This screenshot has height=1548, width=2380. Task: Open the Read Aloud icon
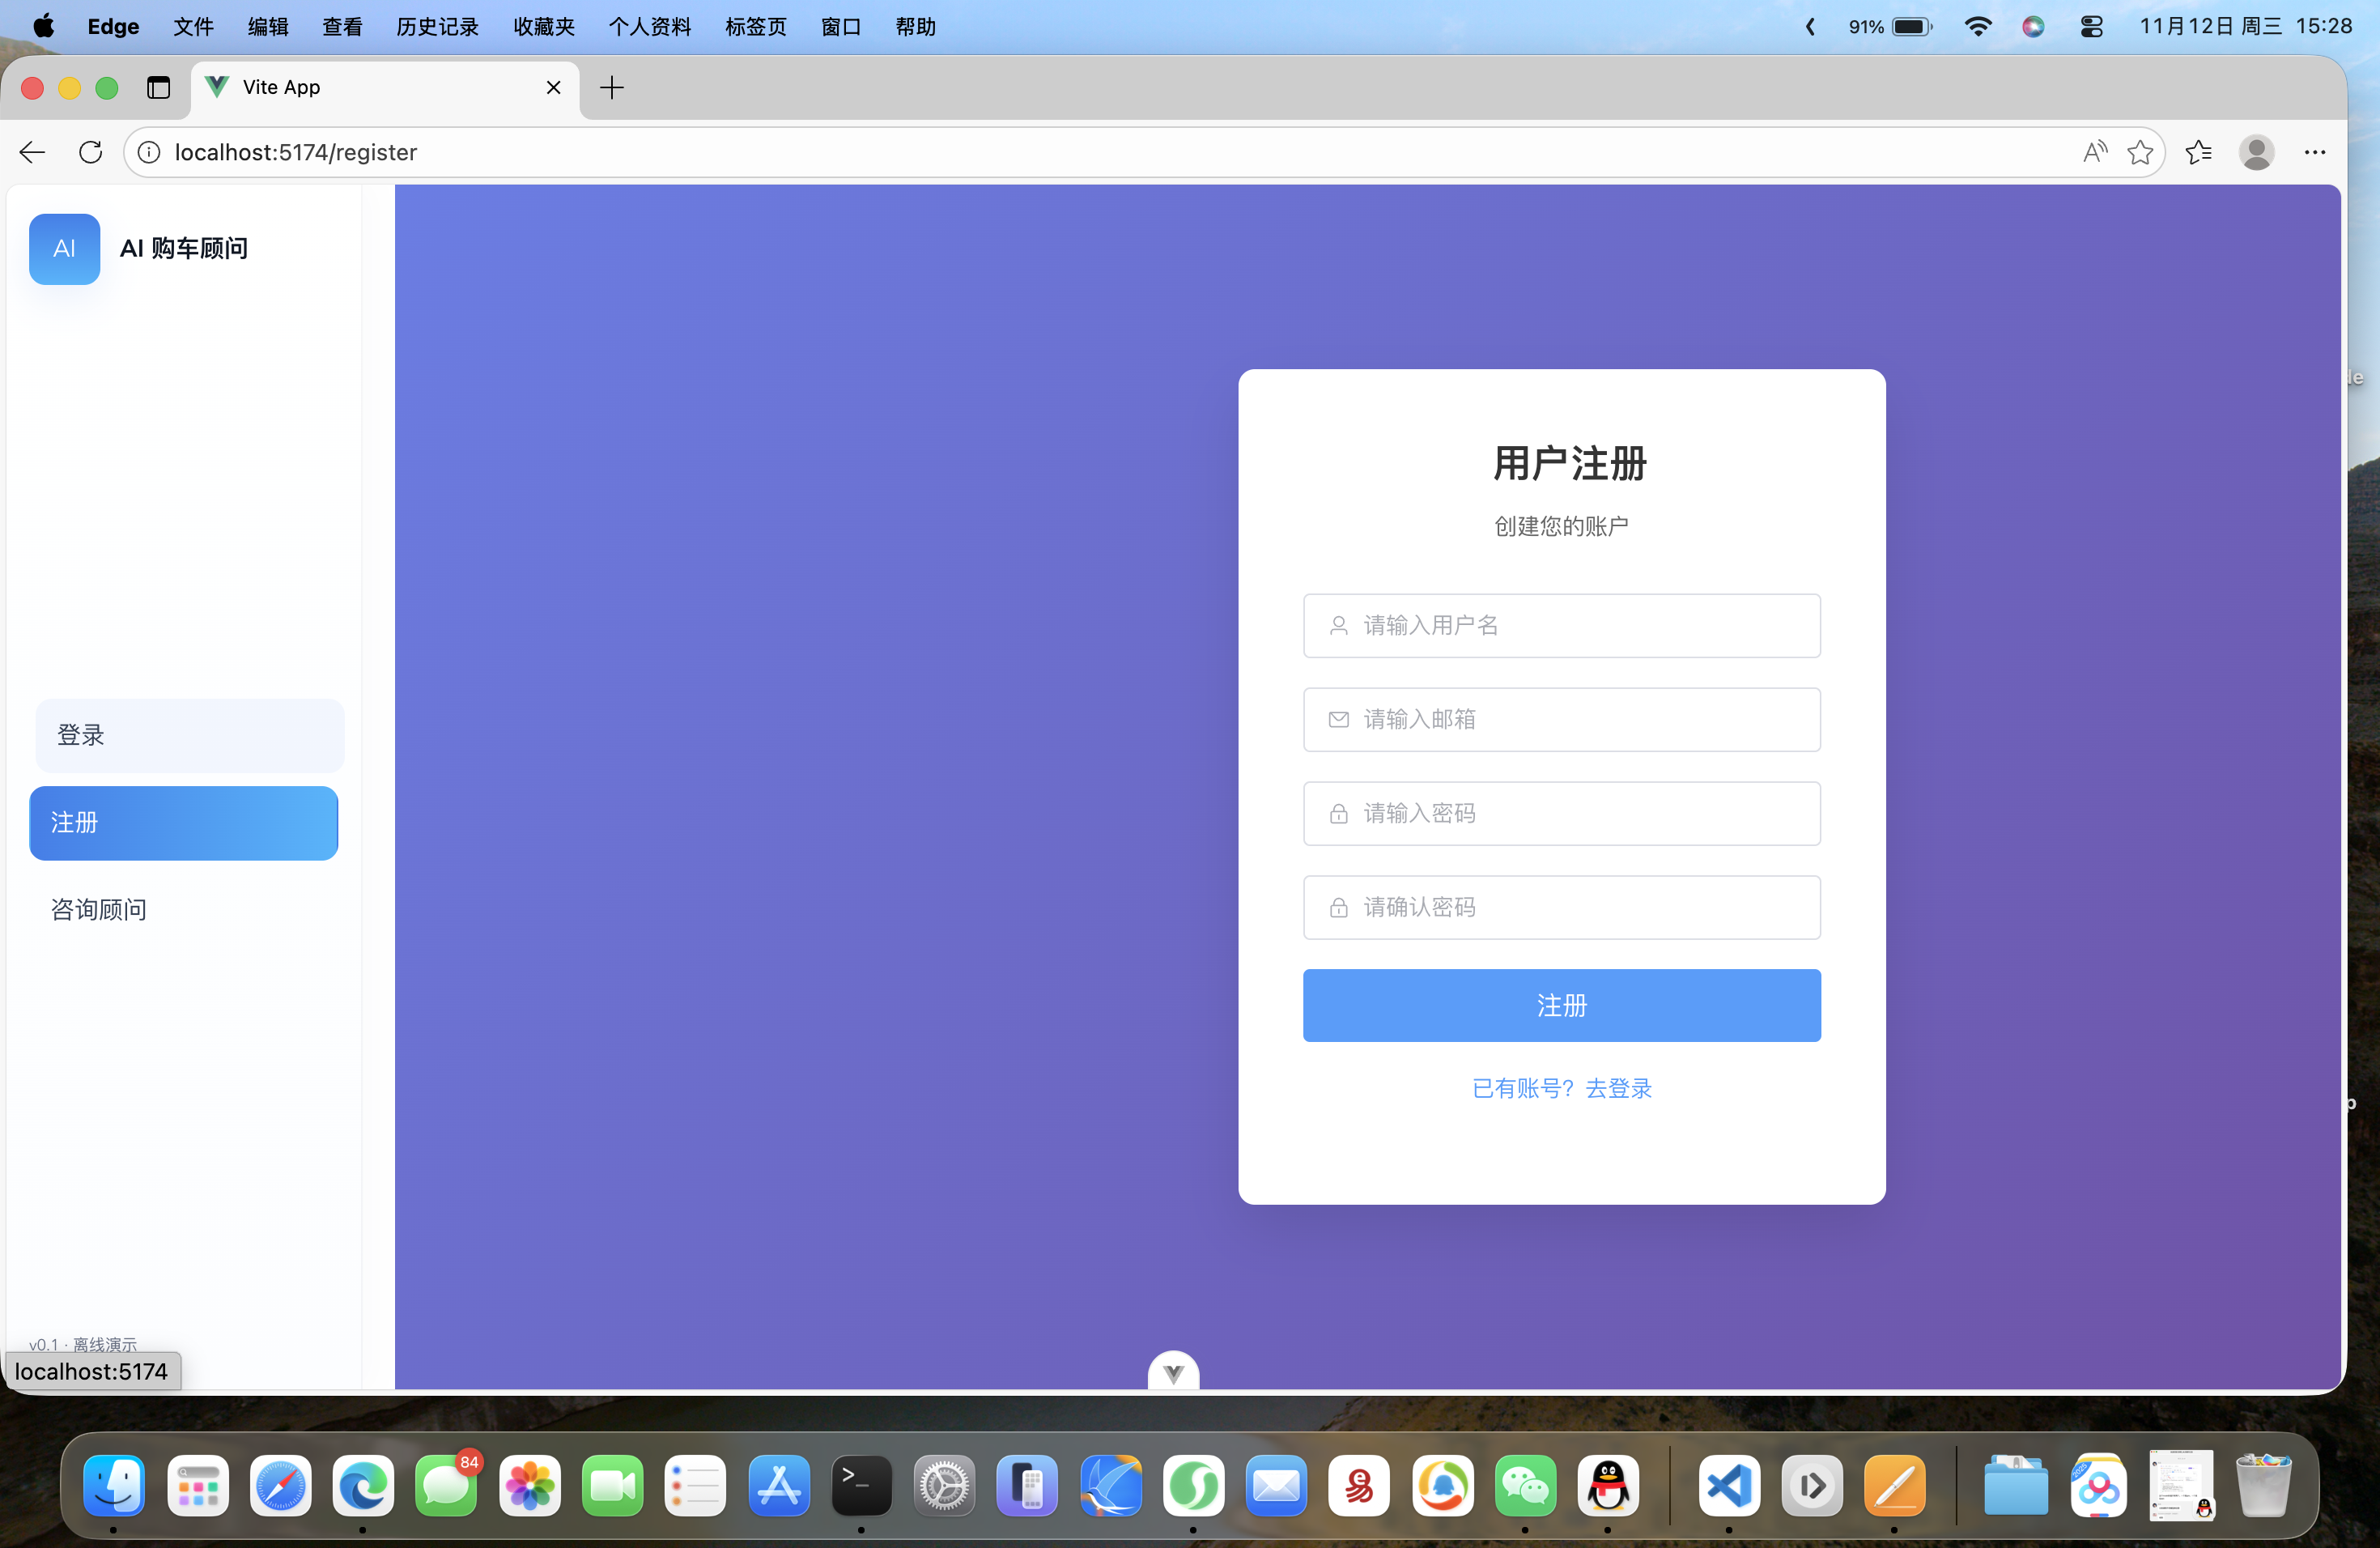pyautogui.click(x=2094, y=152)
